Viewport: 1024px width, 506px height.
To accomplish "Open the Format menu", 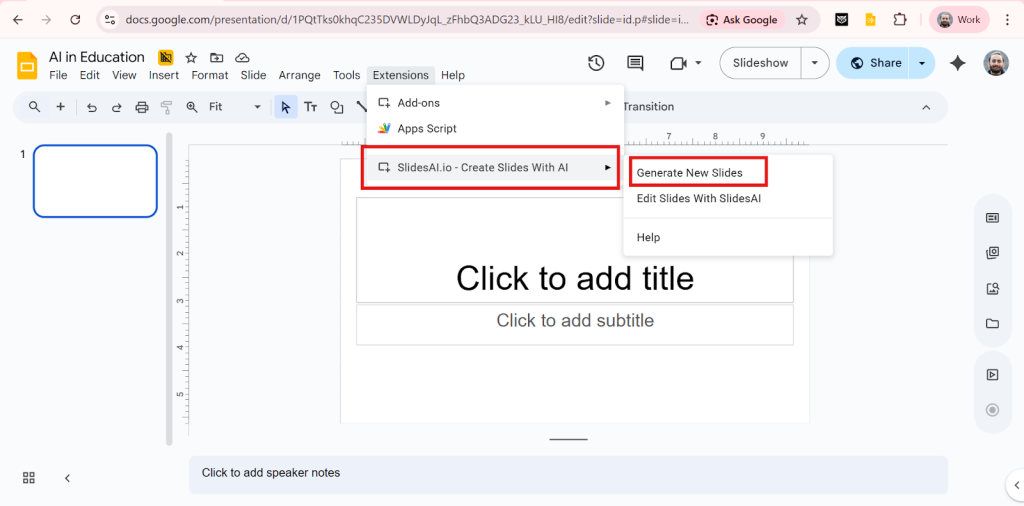I will [210, 75].
